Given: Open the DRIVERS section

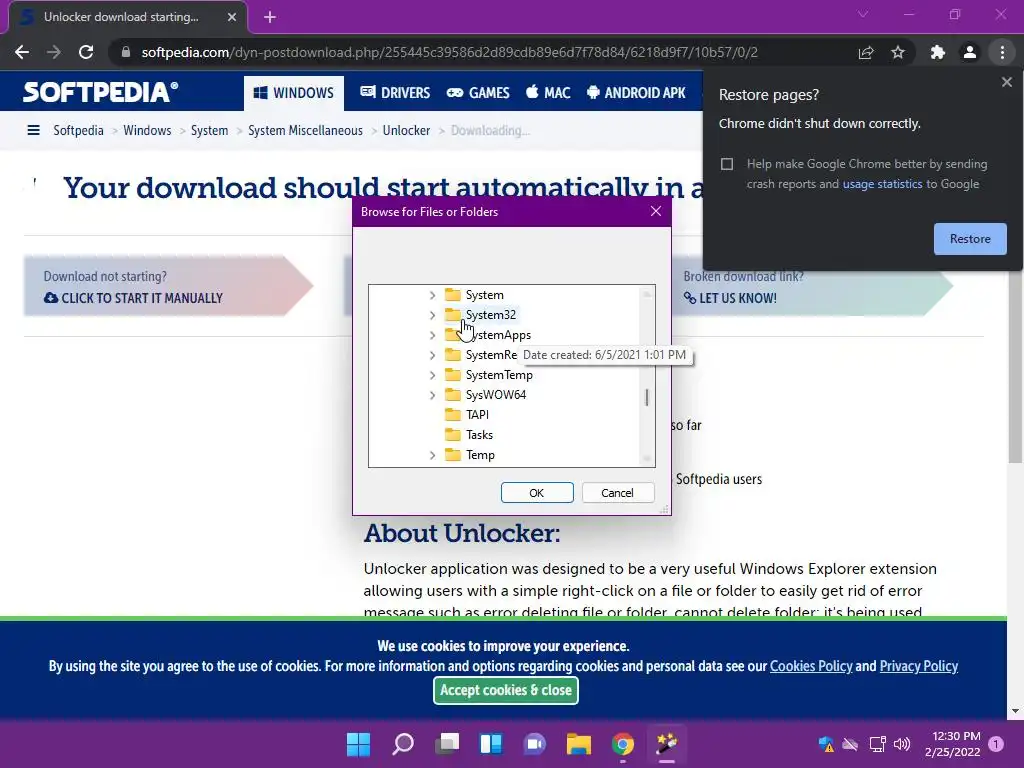Looking at the screenshot, I should (x=395, y=93).
